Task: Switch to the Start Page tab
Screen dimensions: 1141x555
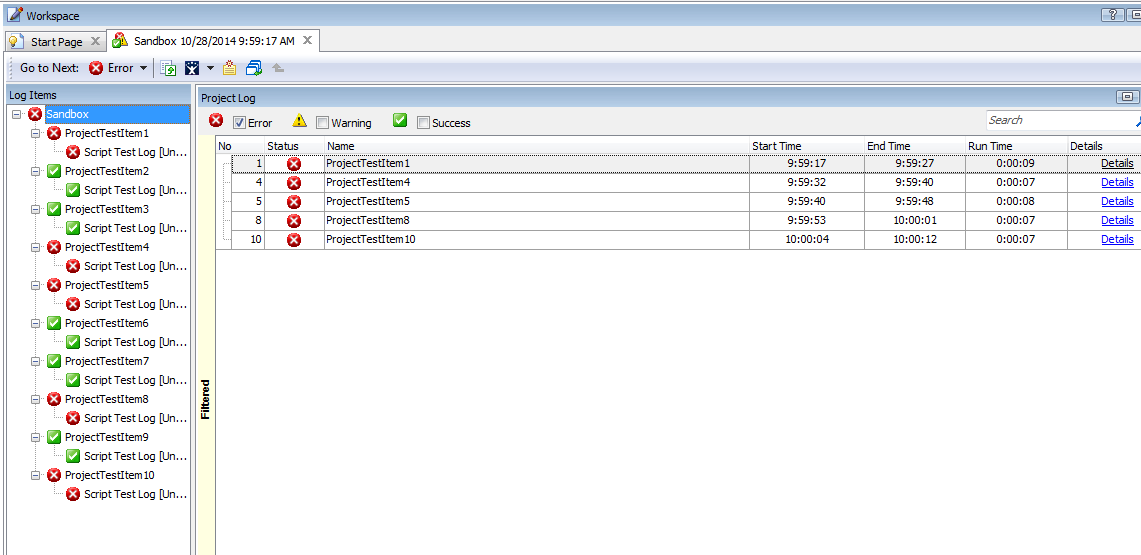Action: pyautogui.click(x=56, y=42)
